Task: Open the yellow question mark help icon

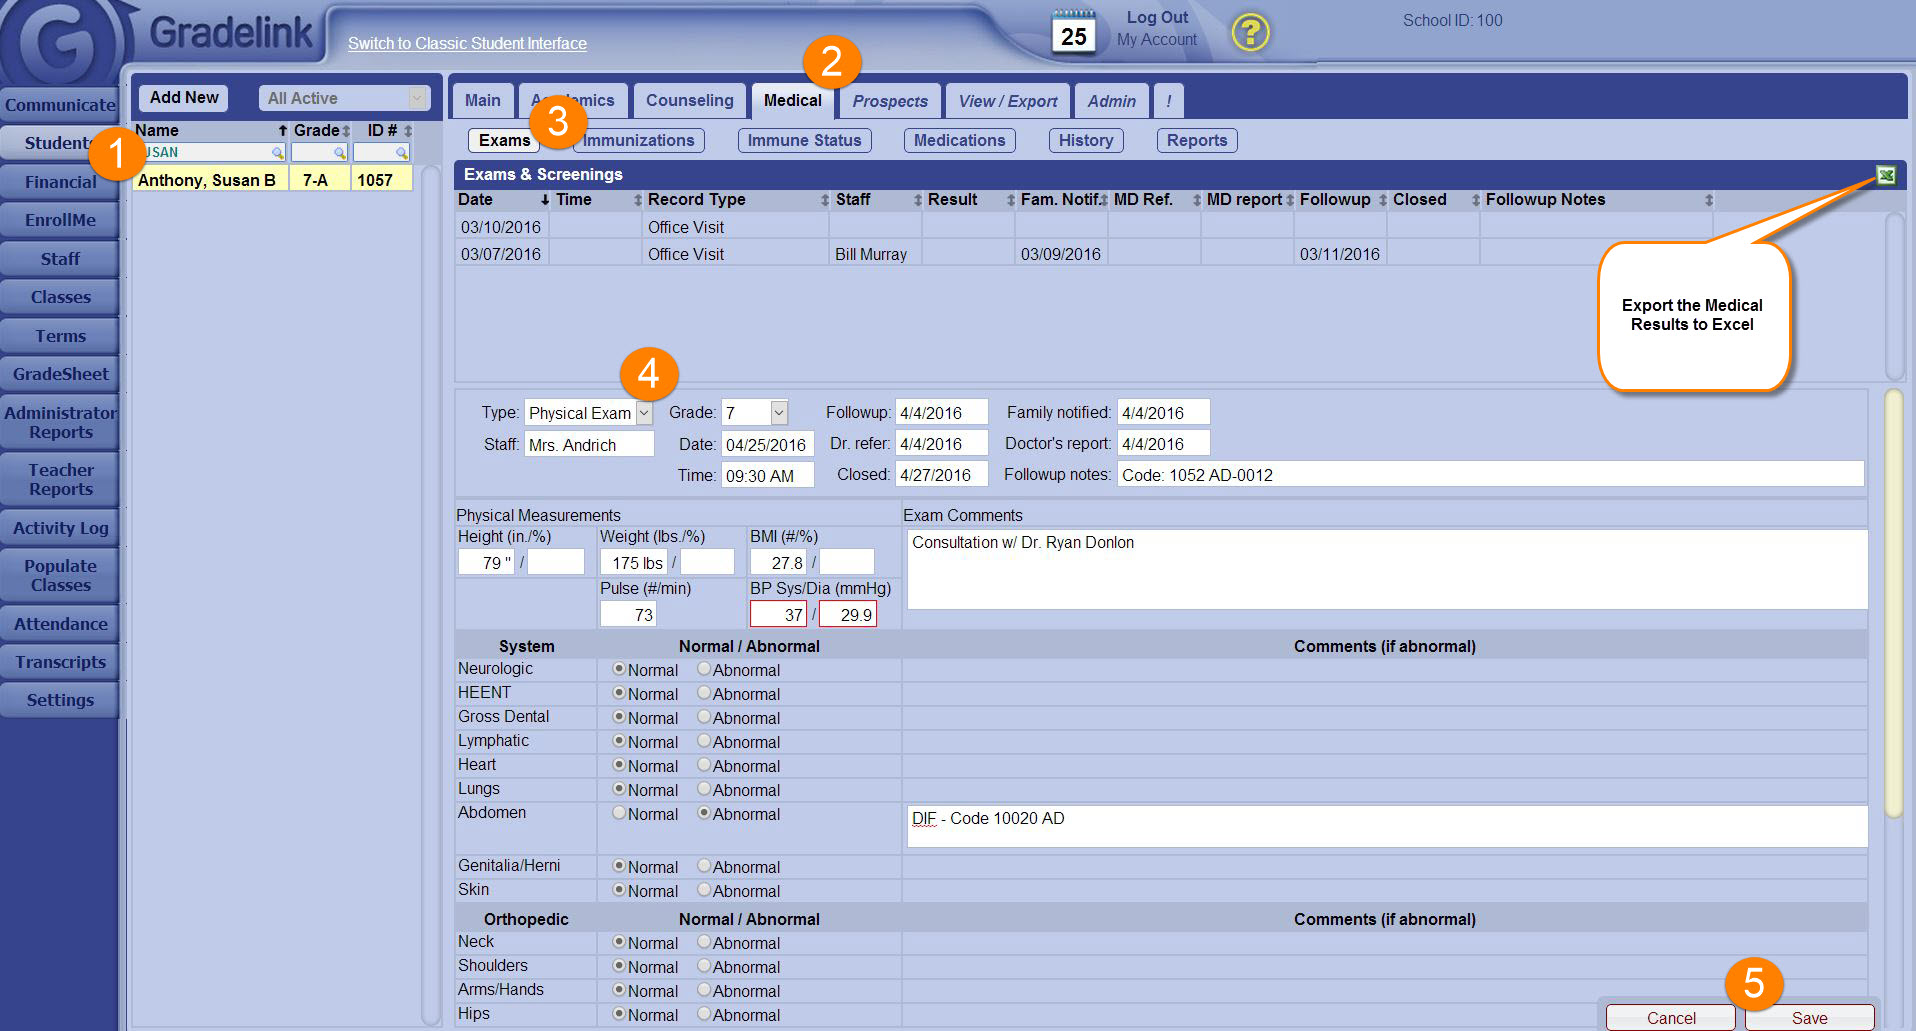Action: tap(1250, 33)
